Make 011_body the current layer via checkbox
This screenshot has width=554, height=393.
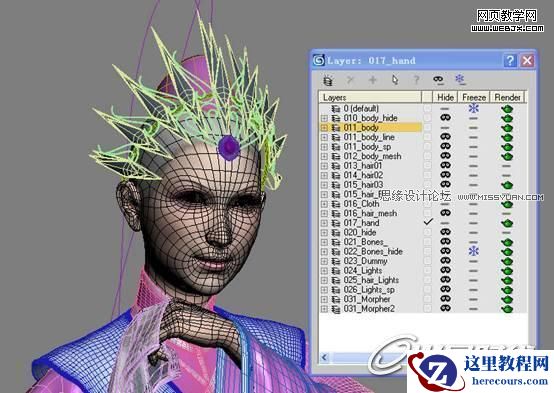(x=428, y=127)
